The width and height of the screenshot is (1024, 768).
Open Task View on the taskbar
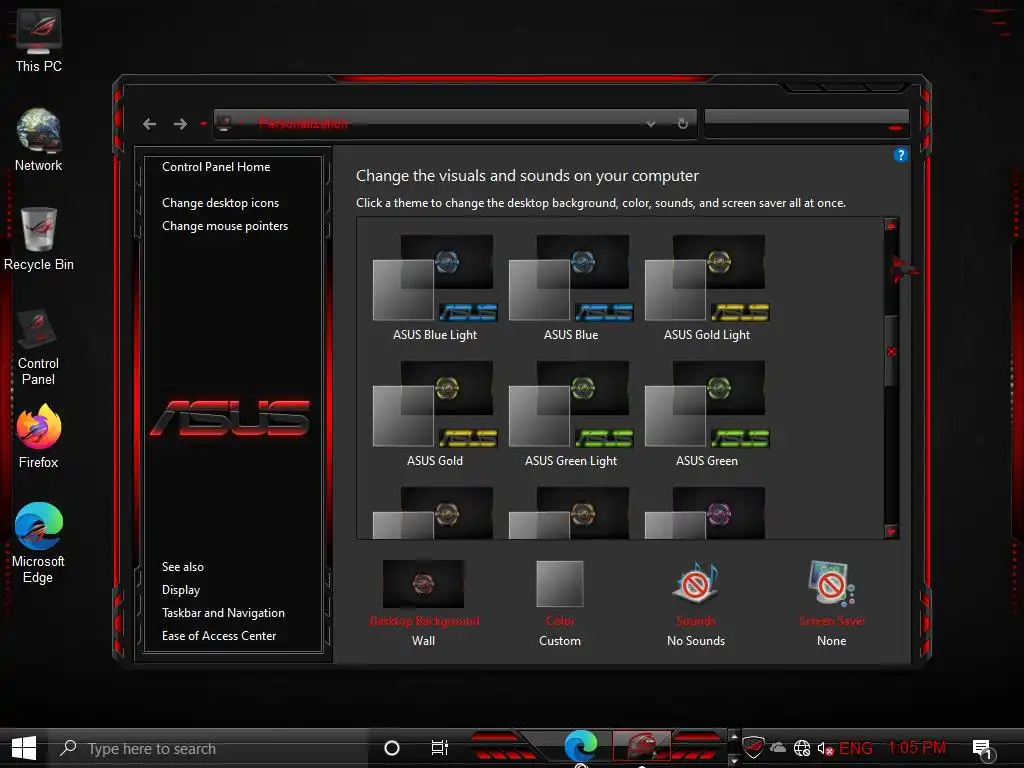440,748
